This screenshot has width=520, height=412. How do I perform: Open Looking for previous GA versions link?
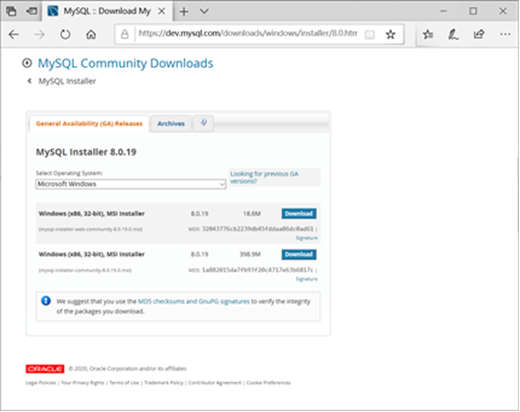tap(264, 177)
